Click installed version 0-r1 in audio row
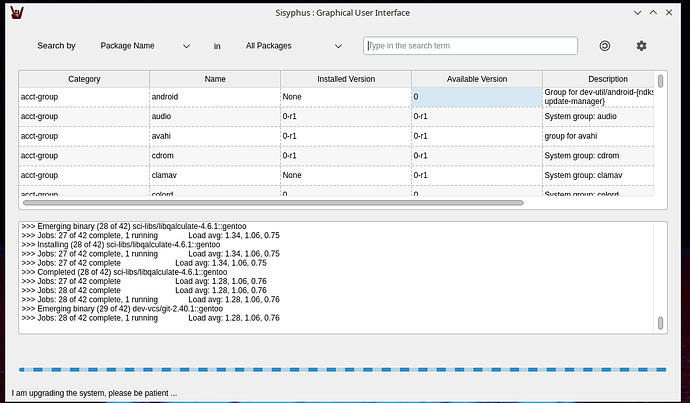The width and height of the screenshot is (690, 403). (346, 117)
